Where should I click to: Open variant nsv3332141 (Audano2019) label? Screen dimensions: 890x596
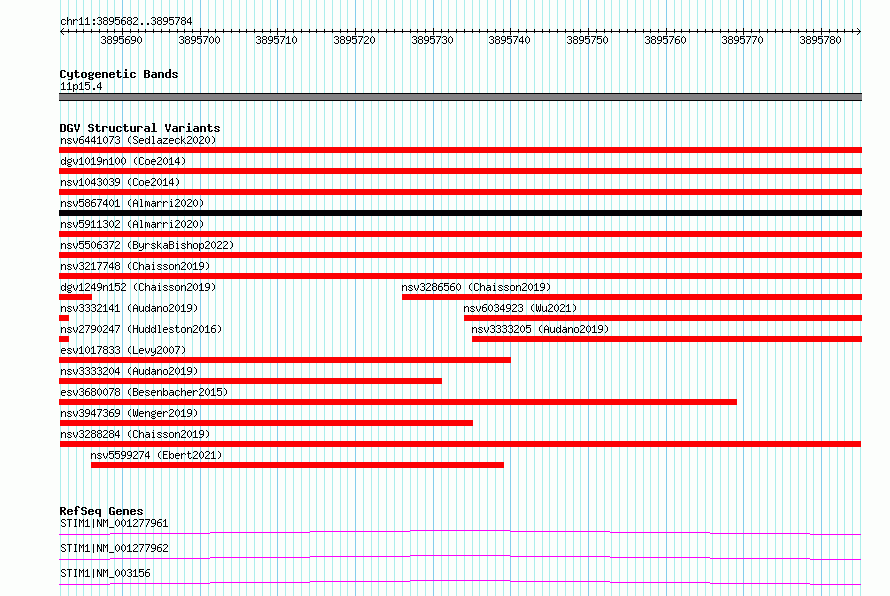tap(129, 308)
